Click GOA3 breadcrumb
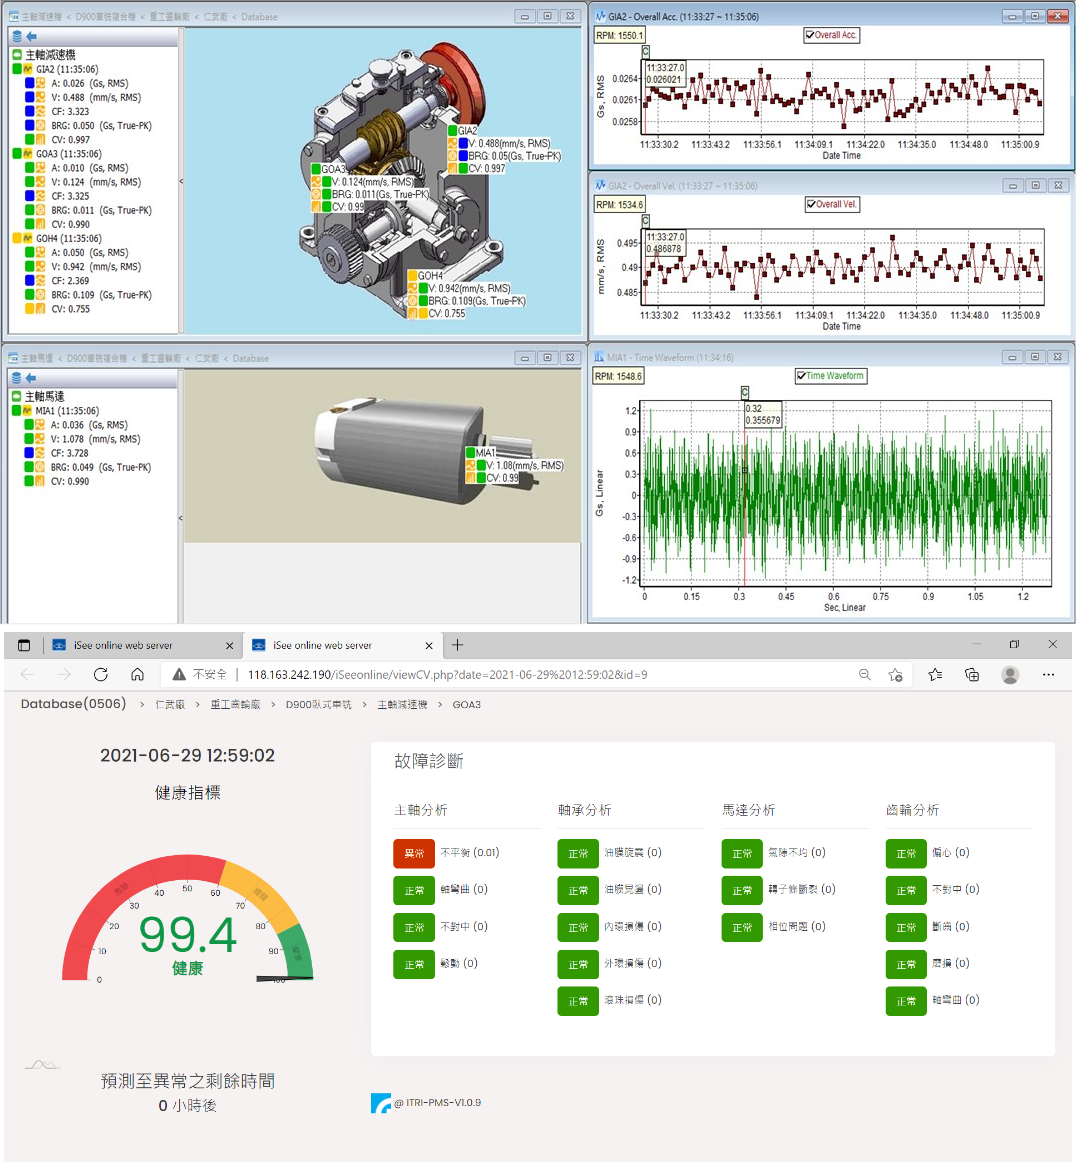Viewport: 1080px width, 1162px height. coord(466,704)
